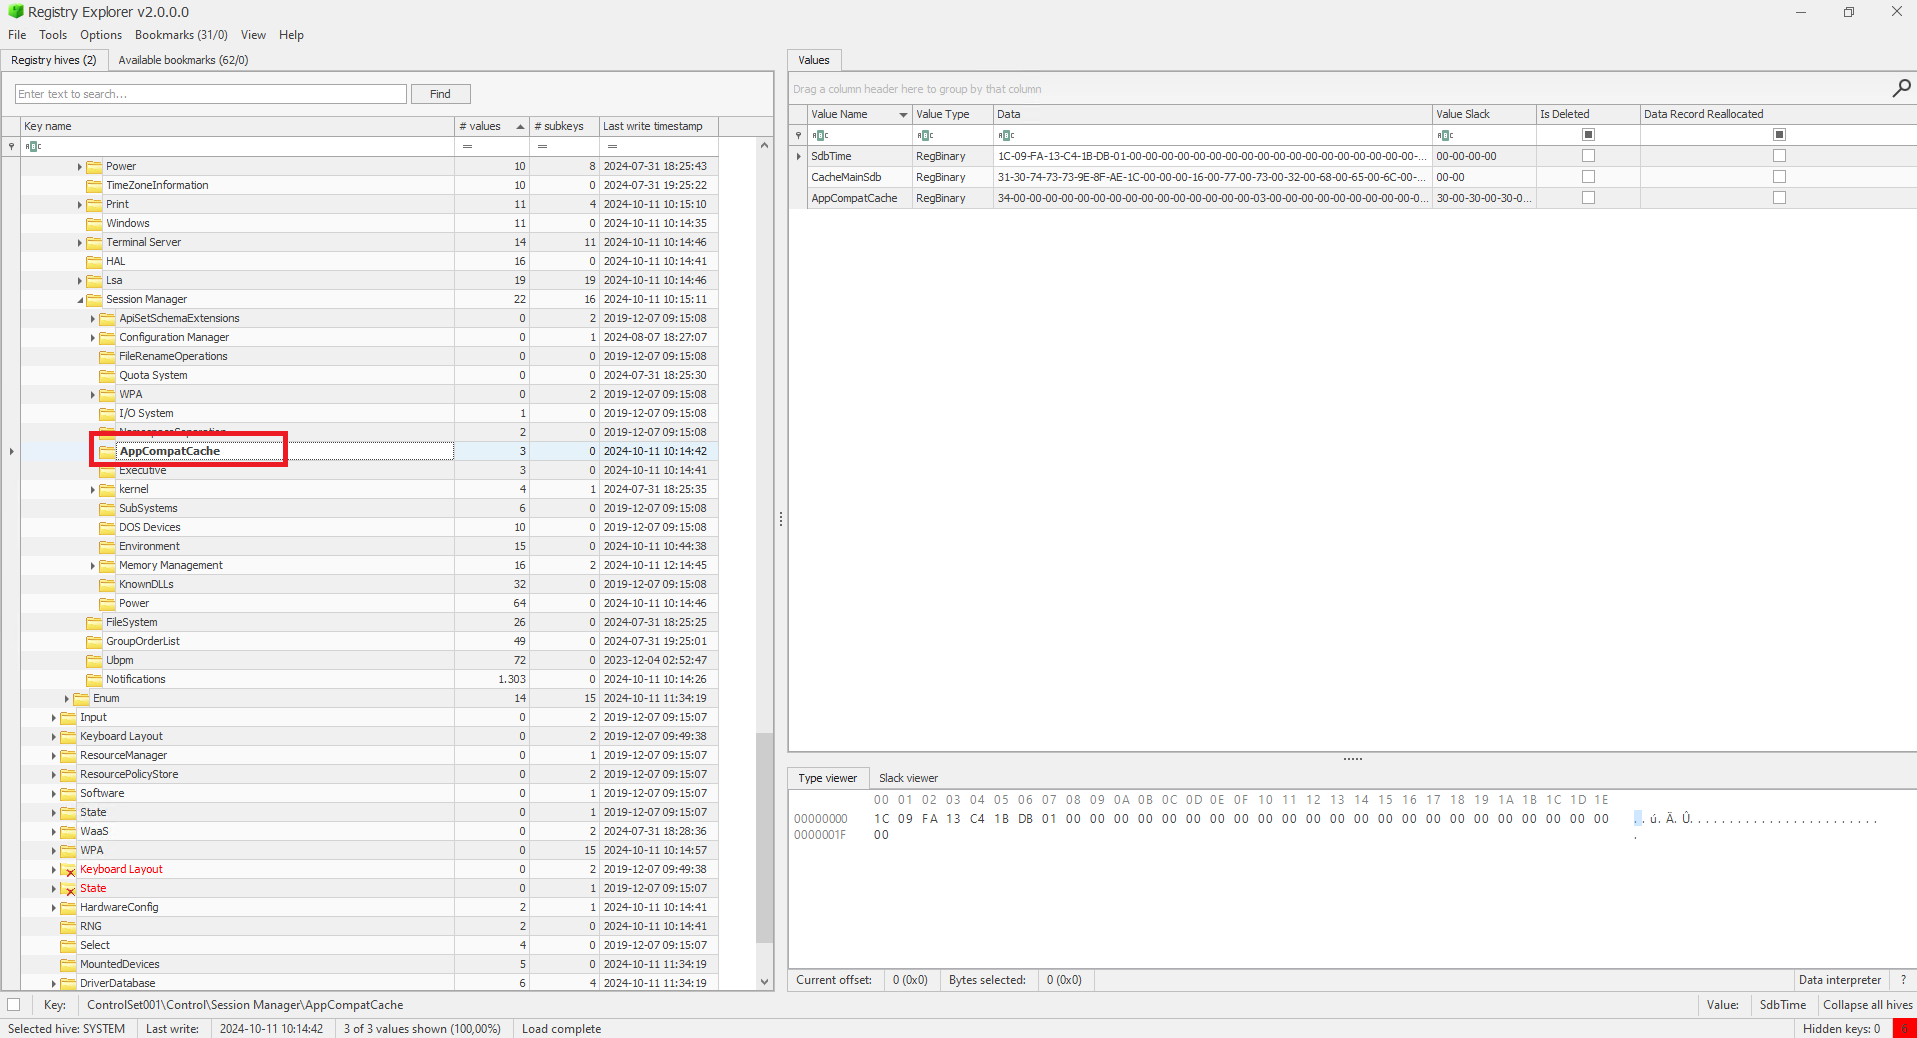
Task: Expand the ApiSetSchemaExtensions node
Action: click(x=93, y=319)
